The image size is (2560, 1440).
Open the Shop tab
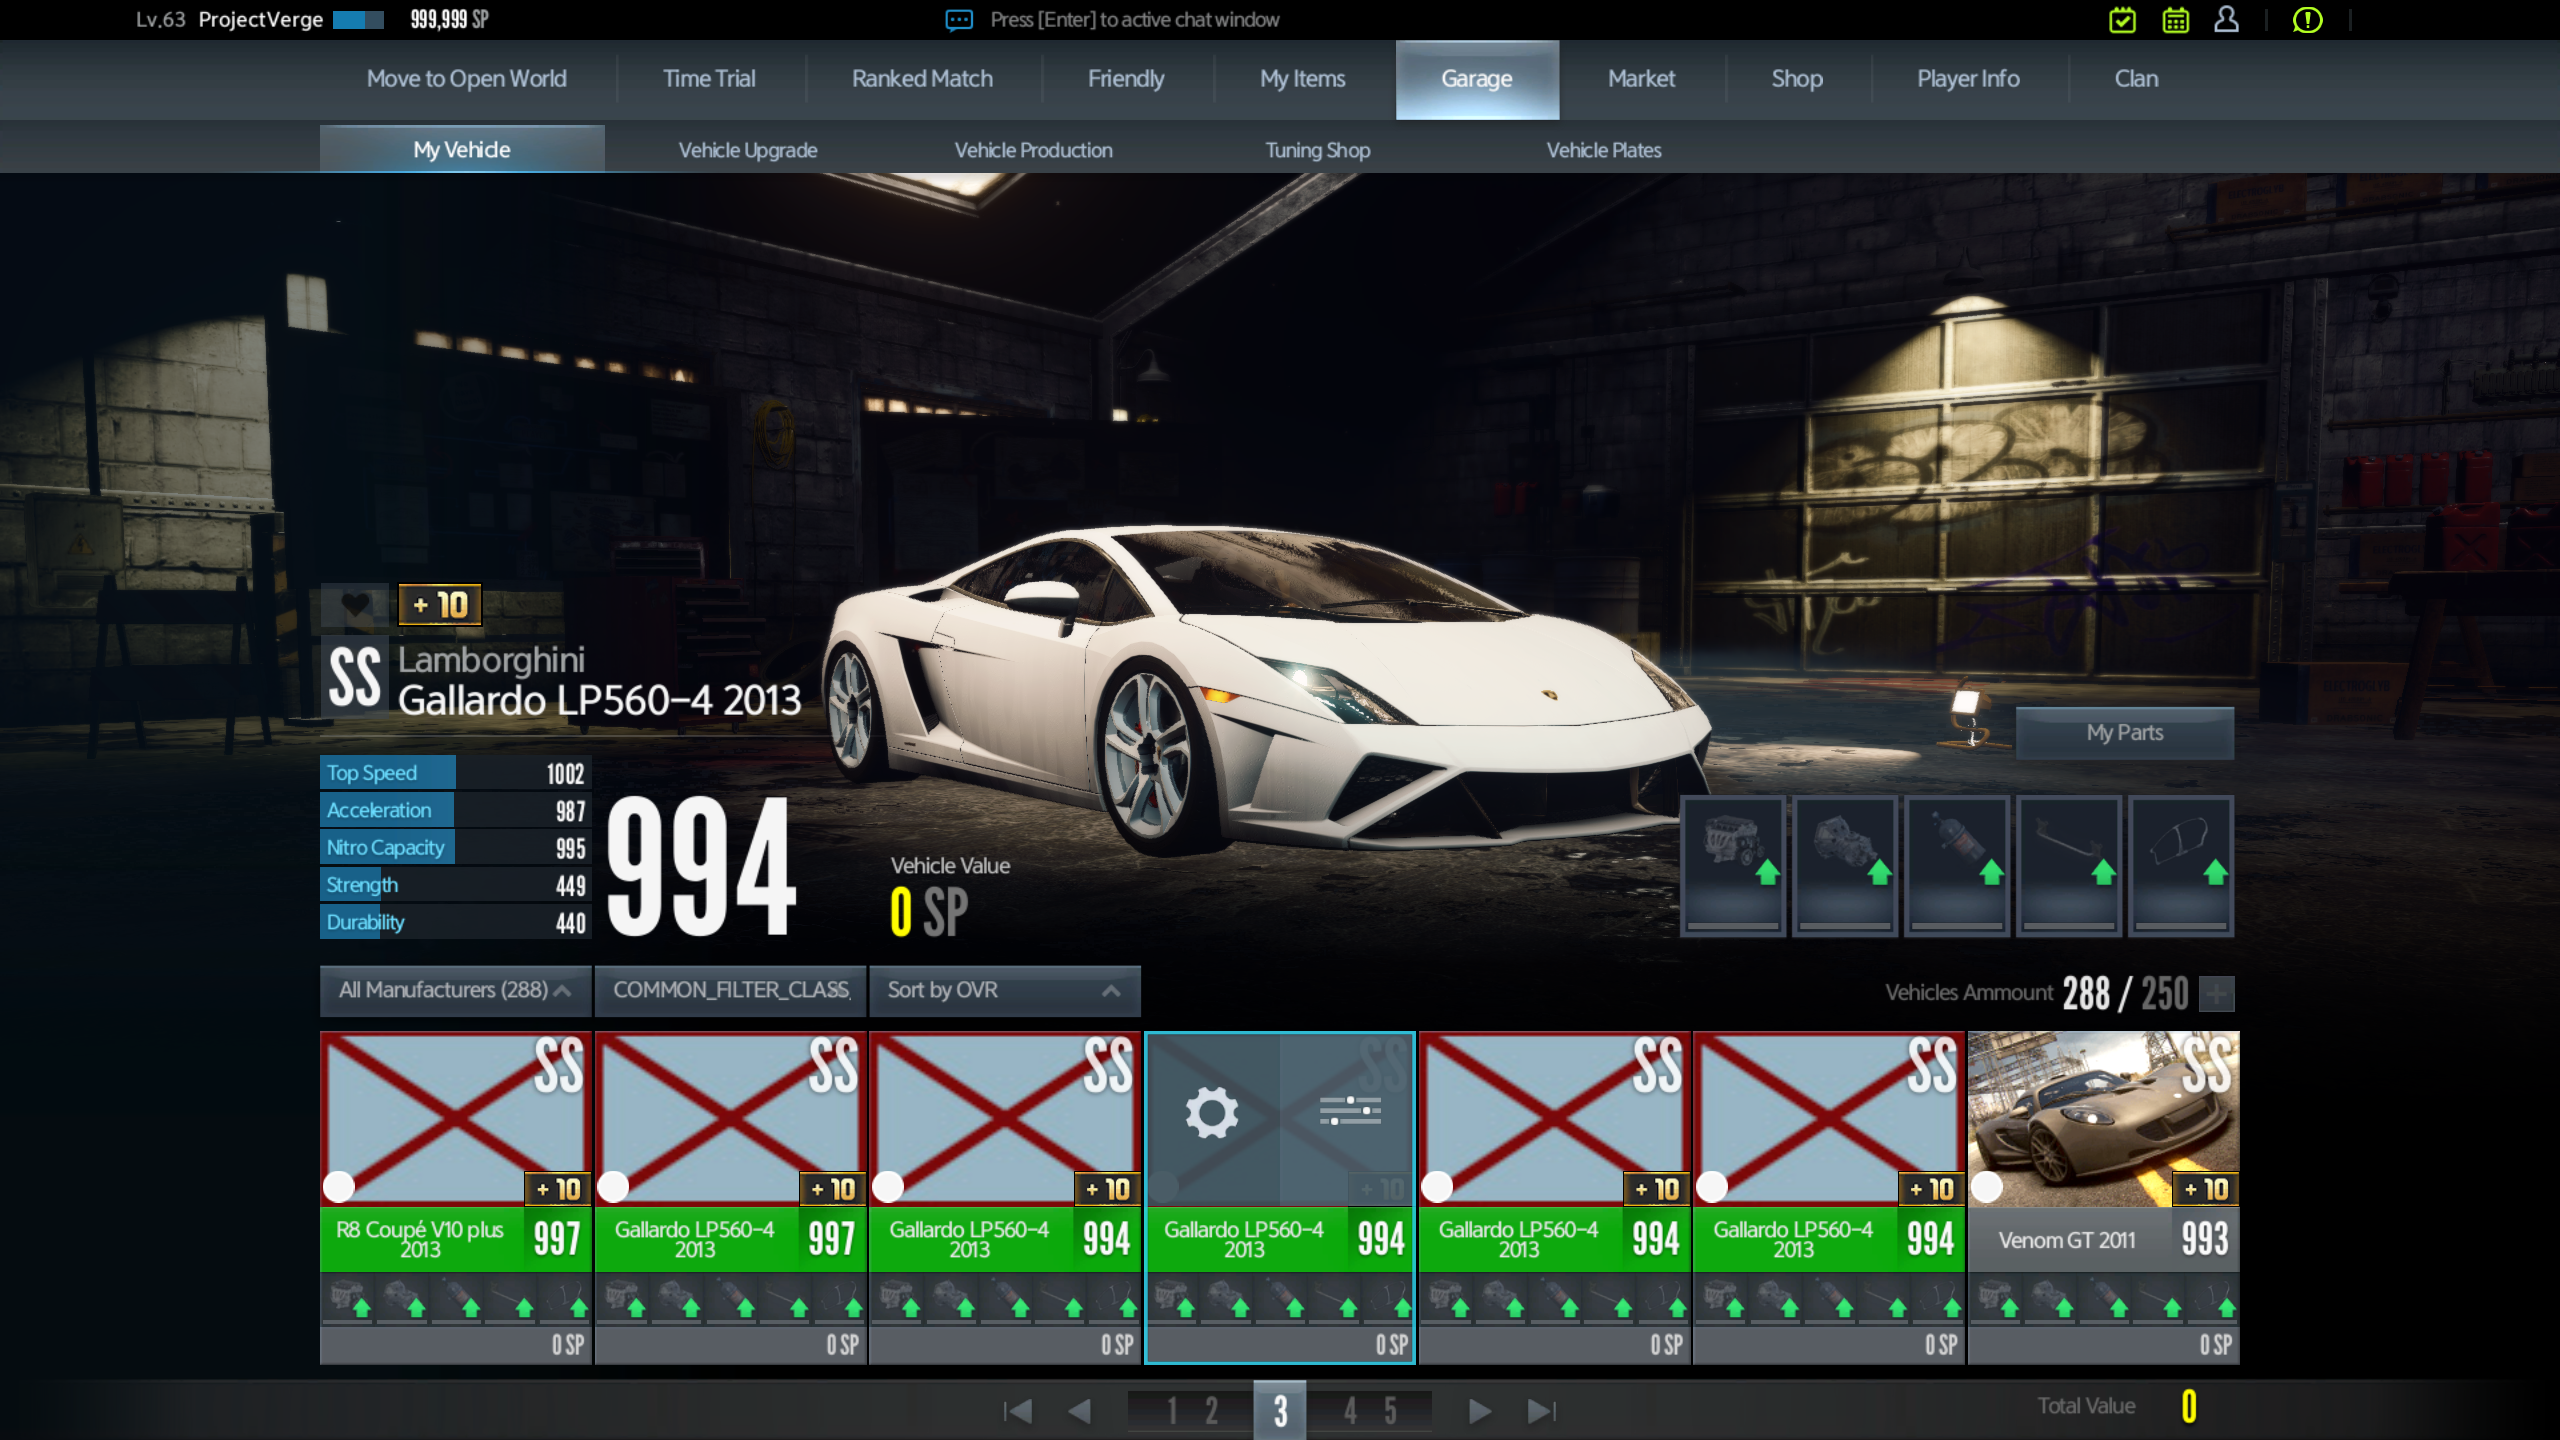tap(1797, 79)
